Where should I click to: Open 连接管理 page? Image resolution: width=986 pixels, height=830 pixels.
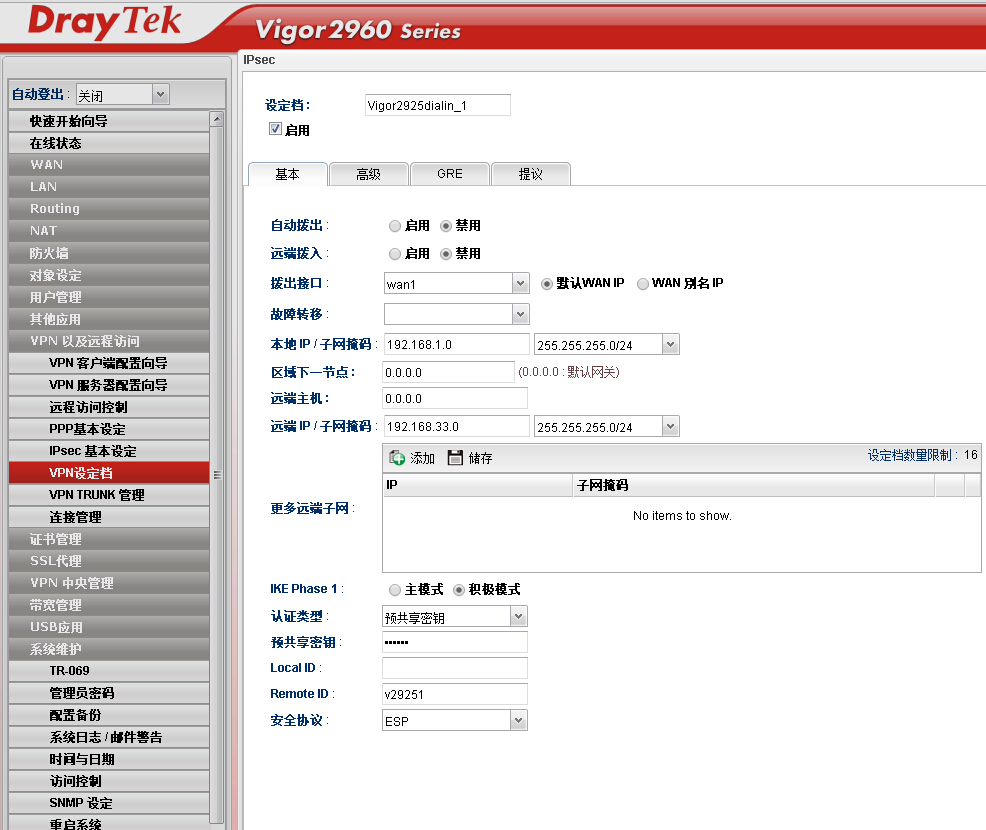click(109, 517)
